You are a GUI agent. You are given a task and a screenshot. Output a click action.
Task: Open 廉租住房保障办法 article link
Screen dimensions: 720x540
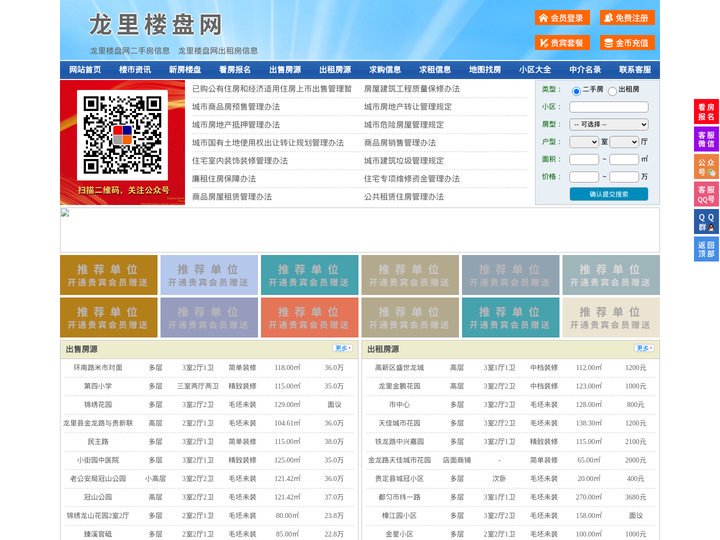click(x=224, y=179)
